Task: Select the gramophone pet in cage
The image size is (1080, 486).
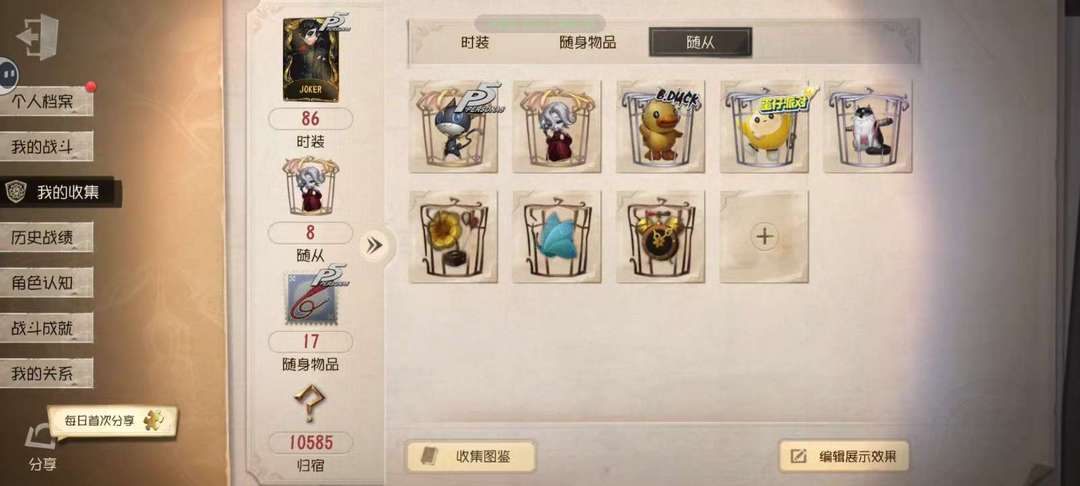Action: 453,237
